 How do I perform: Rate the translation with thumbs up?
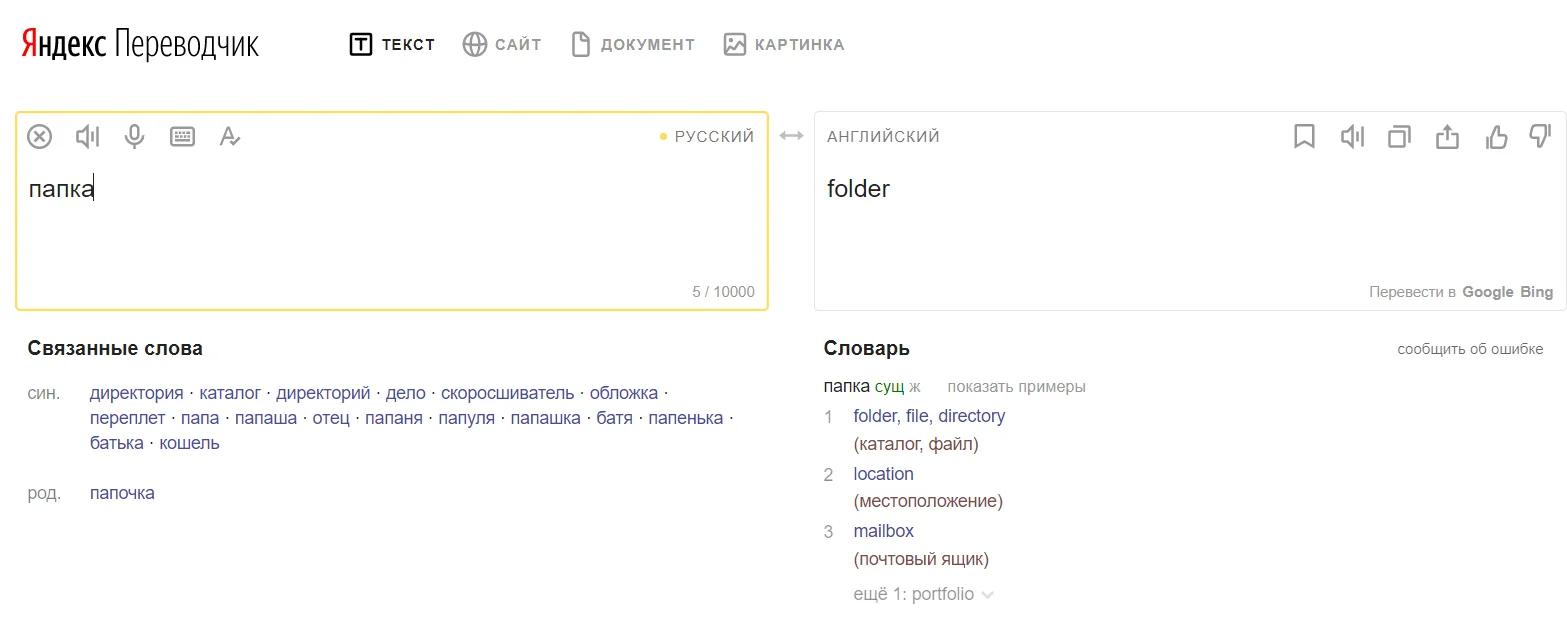click(1495, 136)
